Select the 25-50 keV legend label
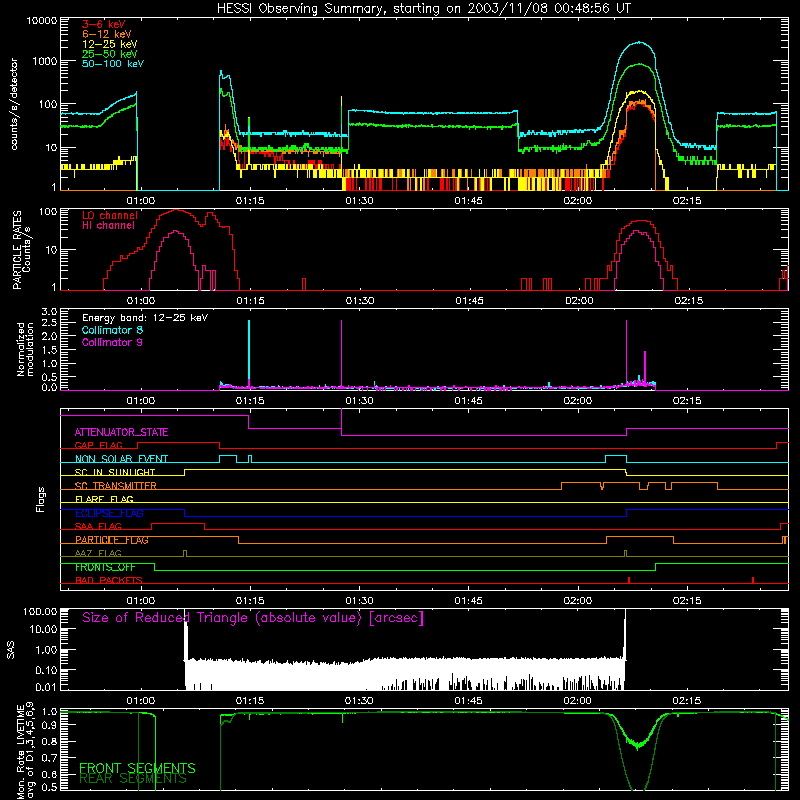The width and height of the screenshot is (800, 800). click(x=110, y=54)
